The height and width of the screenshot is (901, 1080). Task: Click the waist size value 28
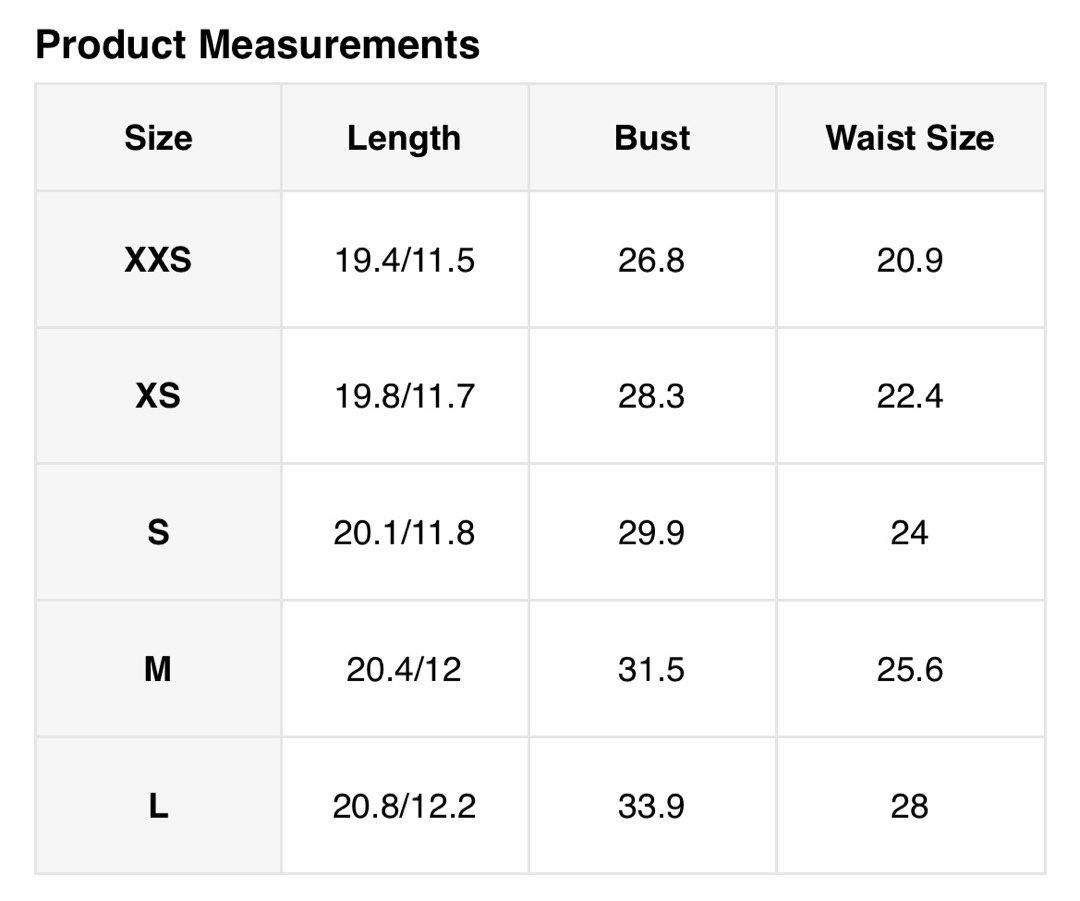pyautogui.click(x=910, y=807)
